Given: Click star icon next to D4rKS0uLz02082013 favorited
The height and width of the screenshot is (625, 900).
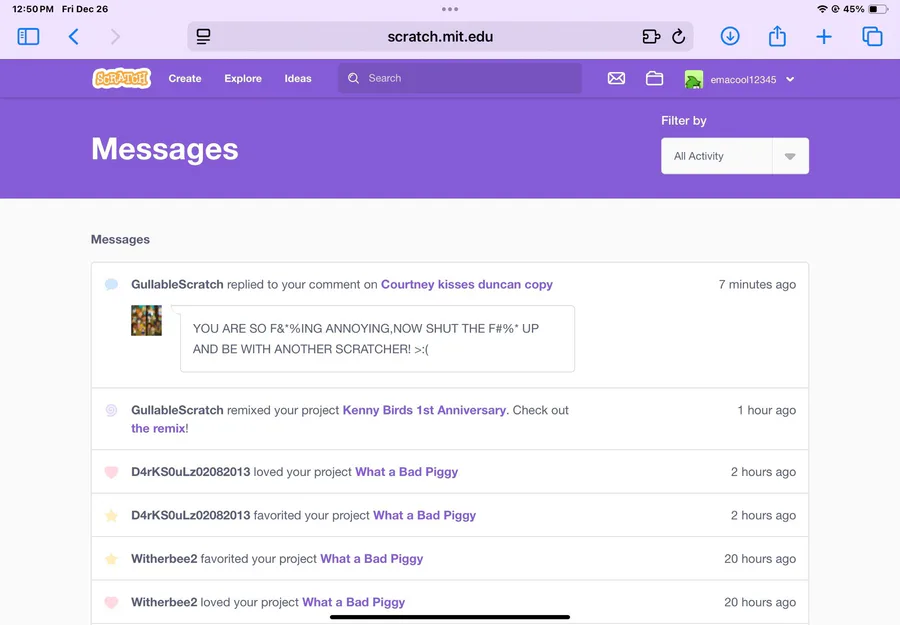Looking at the screenshot, I should [111, 515].
